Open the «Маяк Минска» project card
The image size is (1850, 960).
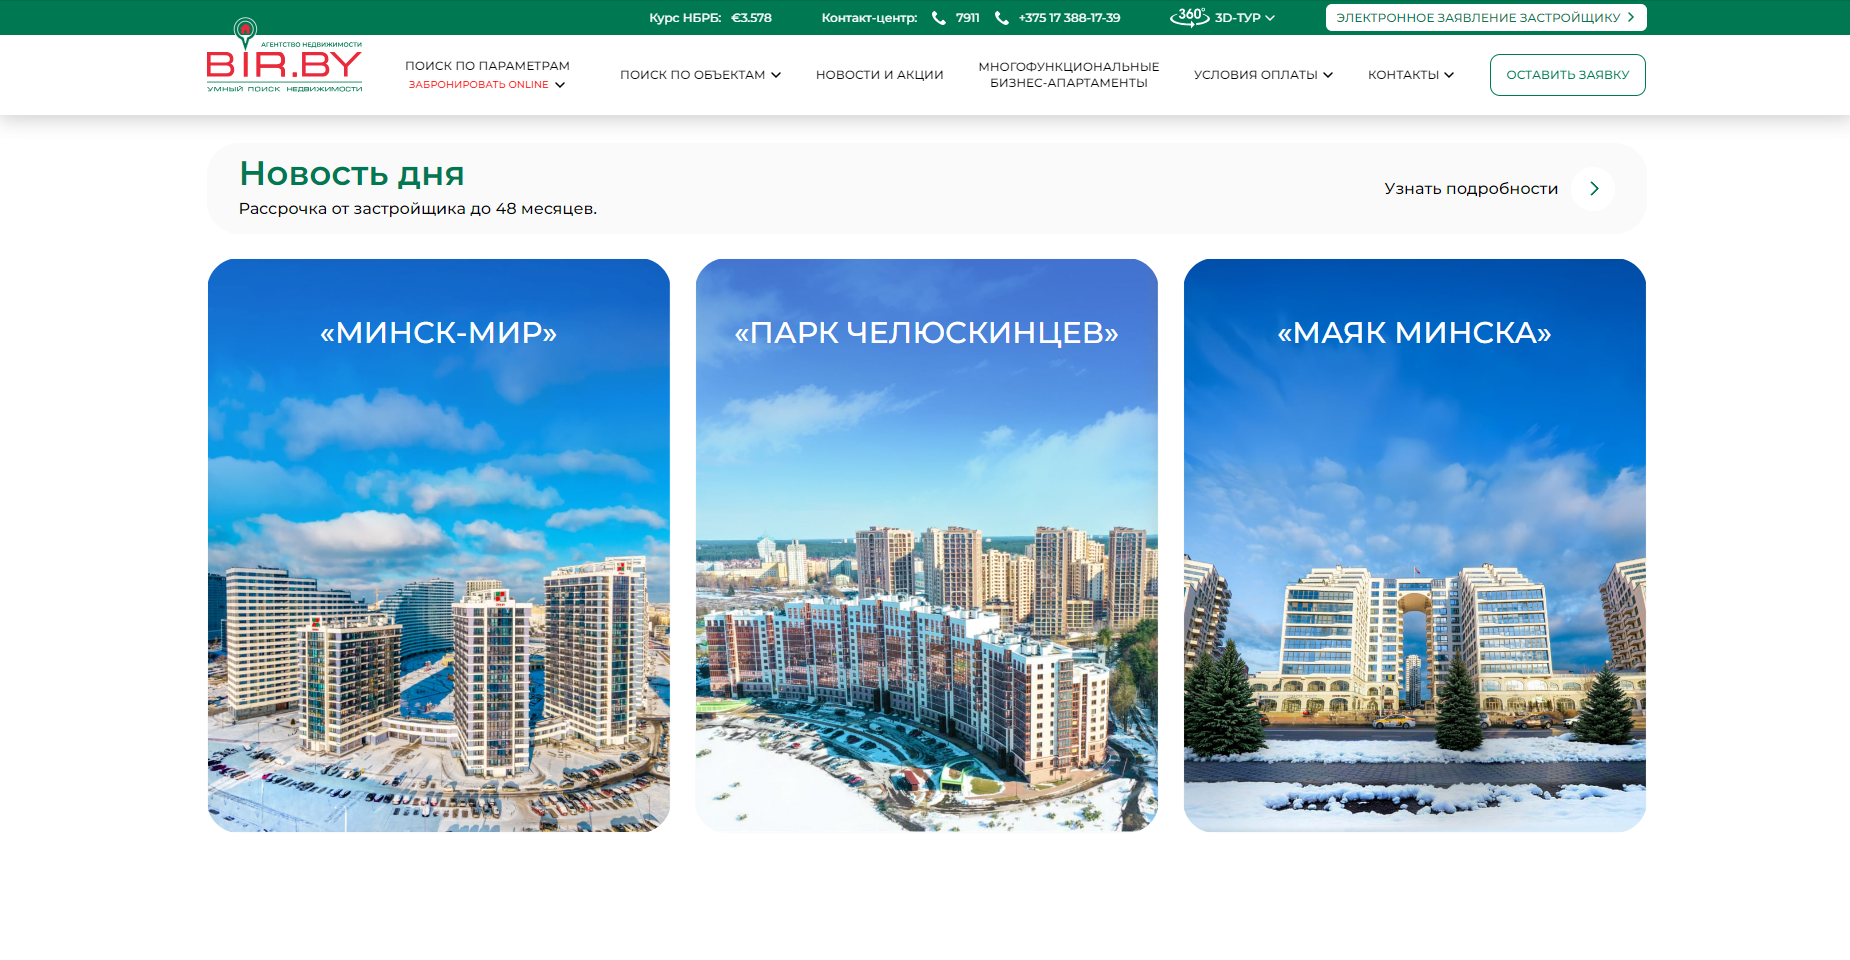click(x=1414, y=545)
